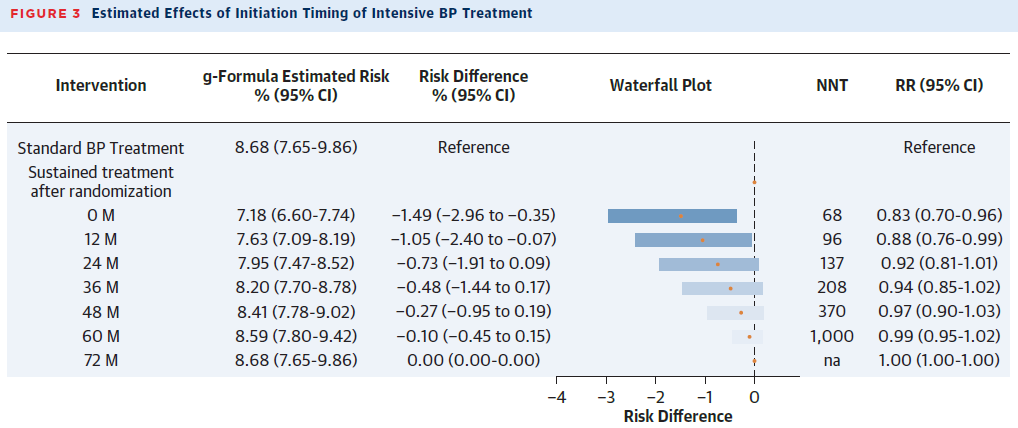Click the orange point in the 72 M row
Viewport: 1018px width, 428px height.
754,361
